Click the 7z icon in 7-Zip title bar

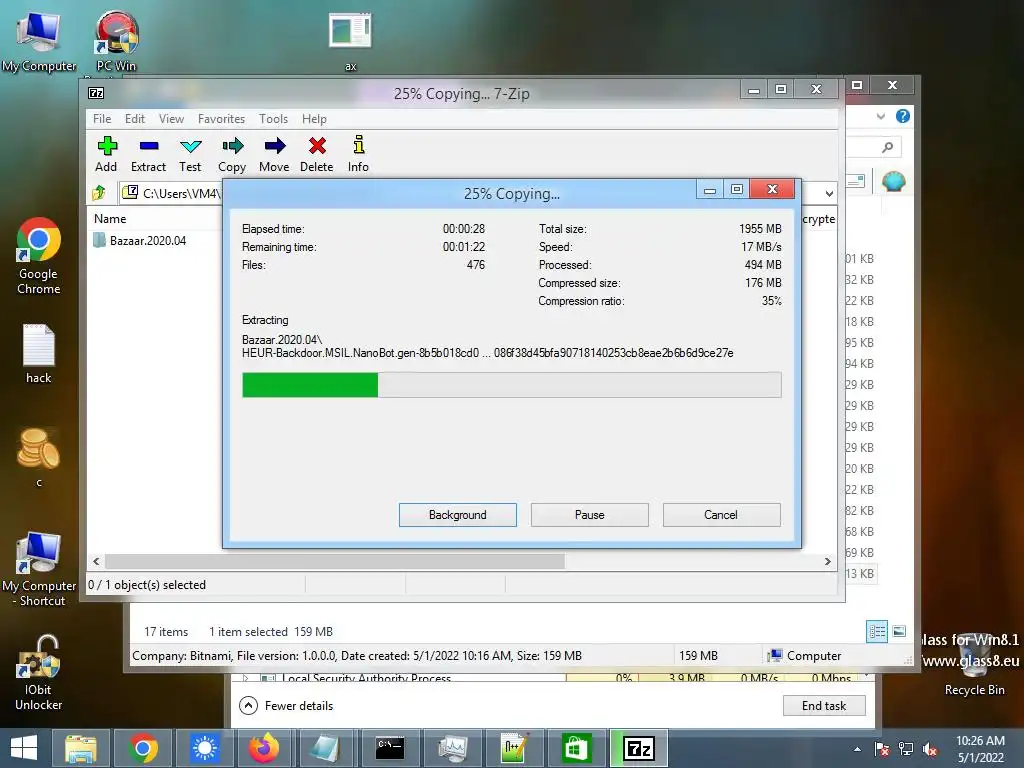click(x=96, y=93)
